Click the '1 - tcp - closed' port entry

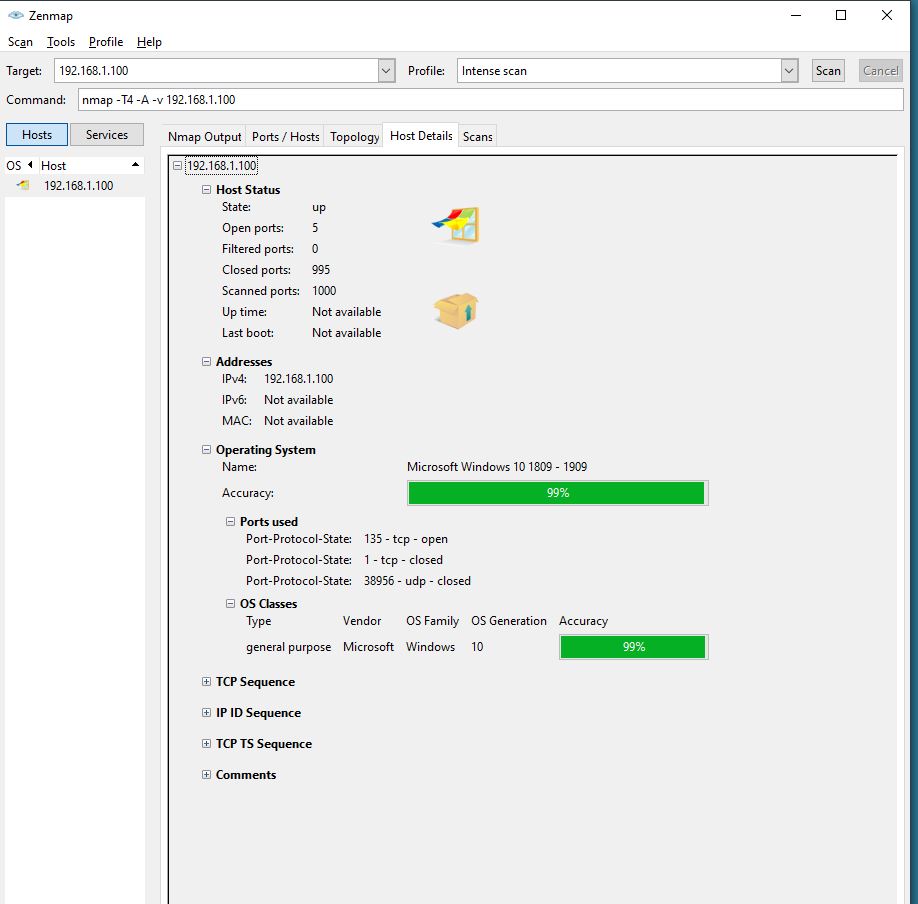tap(403, 560)
